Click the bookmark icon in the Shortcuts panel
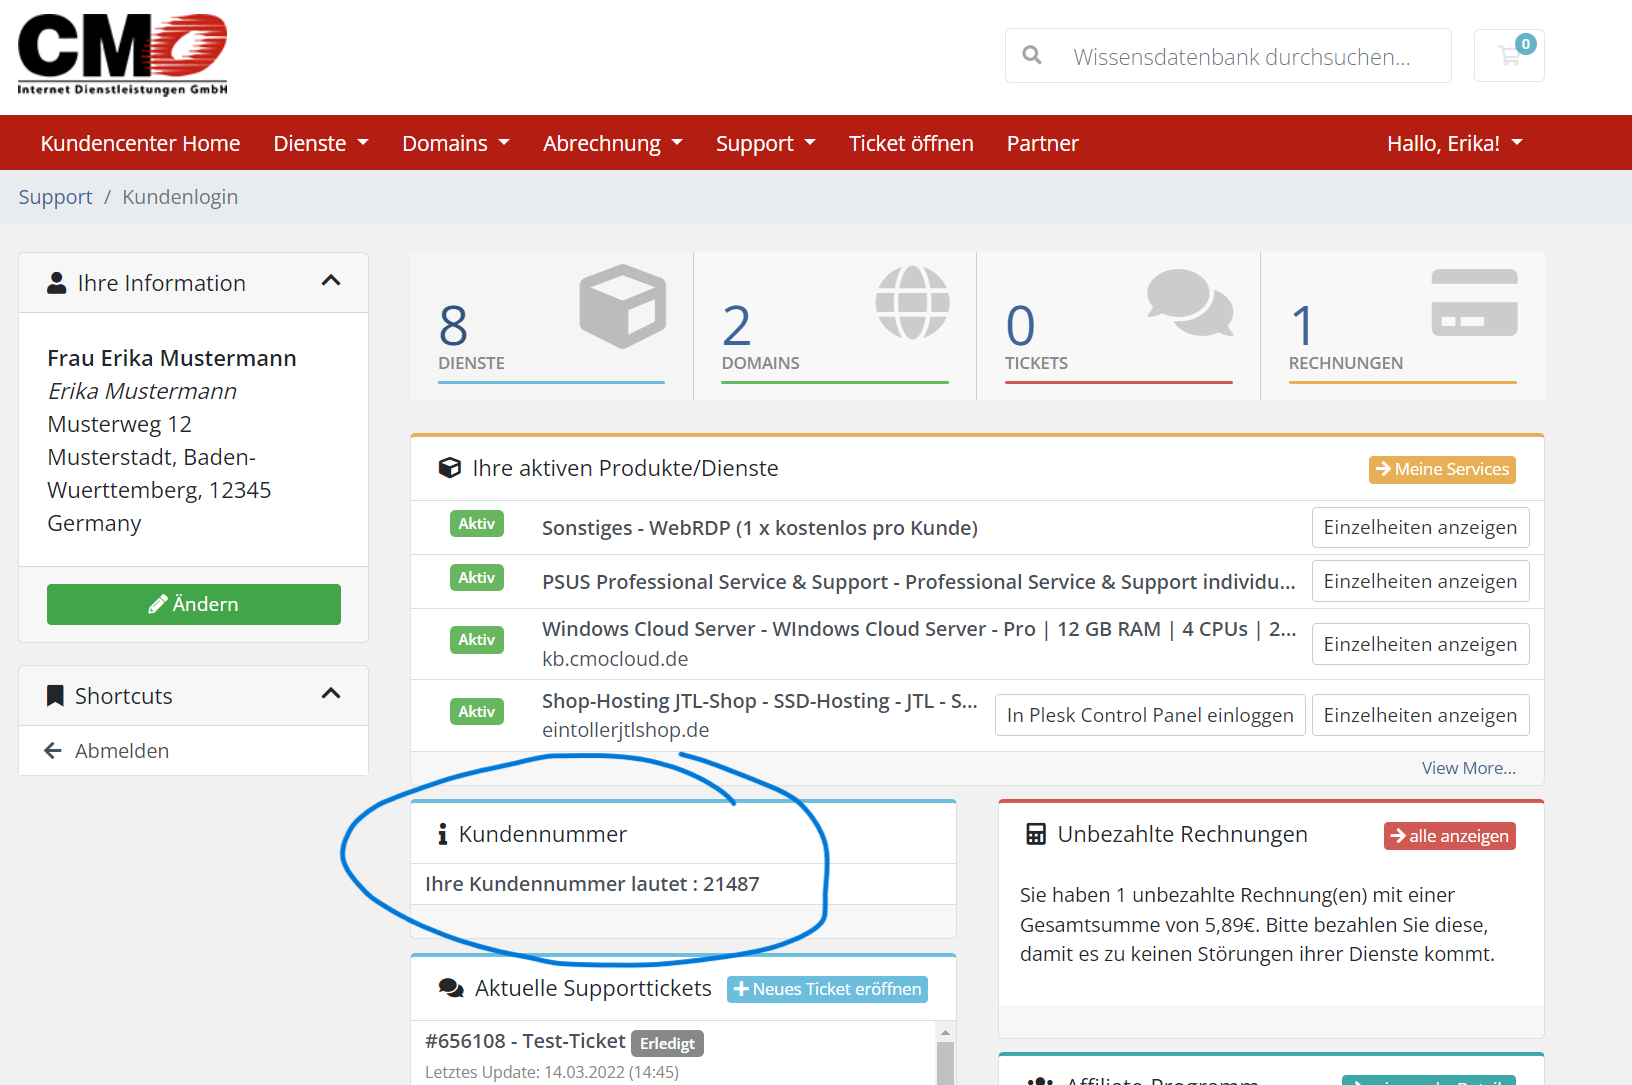This screenshot has width=1632, height=1085. (54, 695)
